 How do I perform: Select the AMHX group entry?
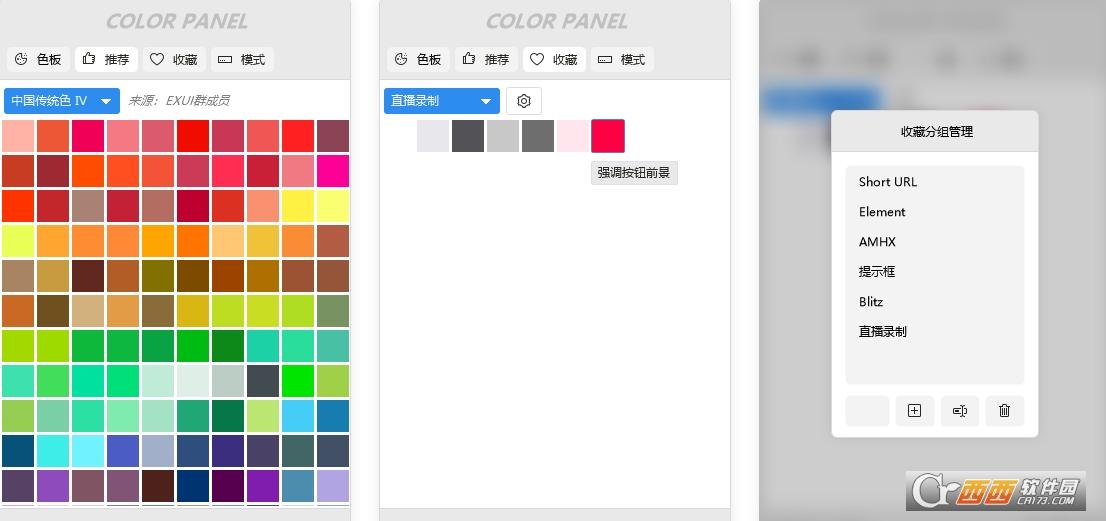[x=935, y=242]
